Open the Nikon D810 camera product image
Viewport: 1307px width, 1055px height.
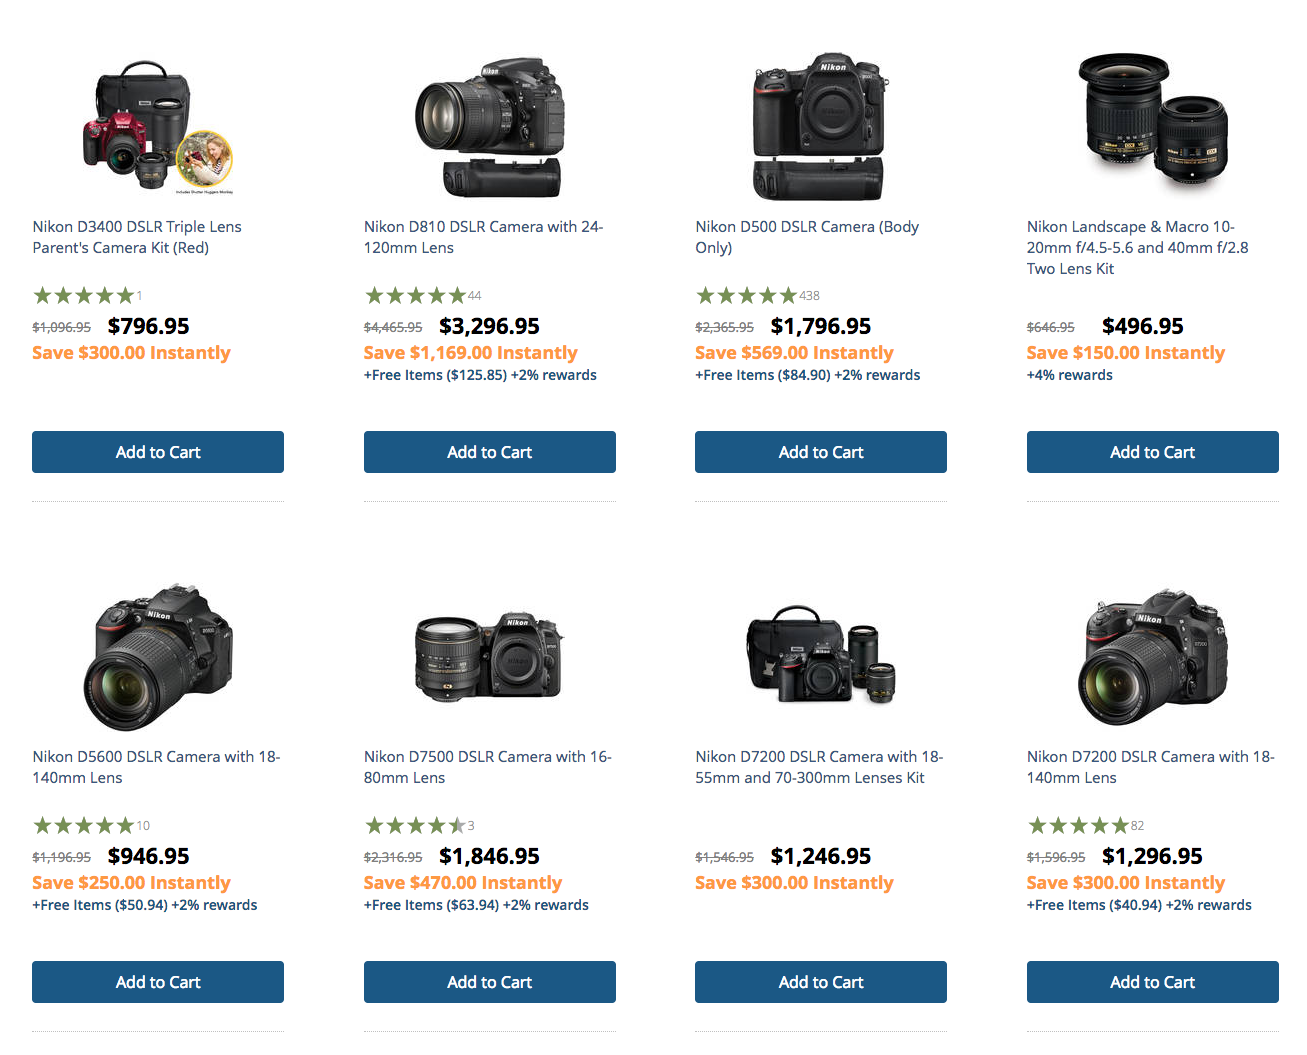pos(489,126)
